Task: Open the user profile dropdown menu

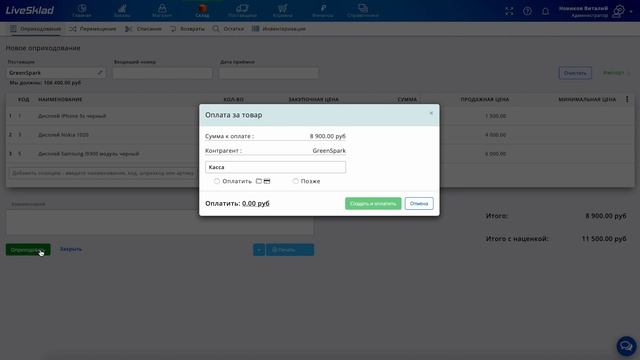Action: 596,11
